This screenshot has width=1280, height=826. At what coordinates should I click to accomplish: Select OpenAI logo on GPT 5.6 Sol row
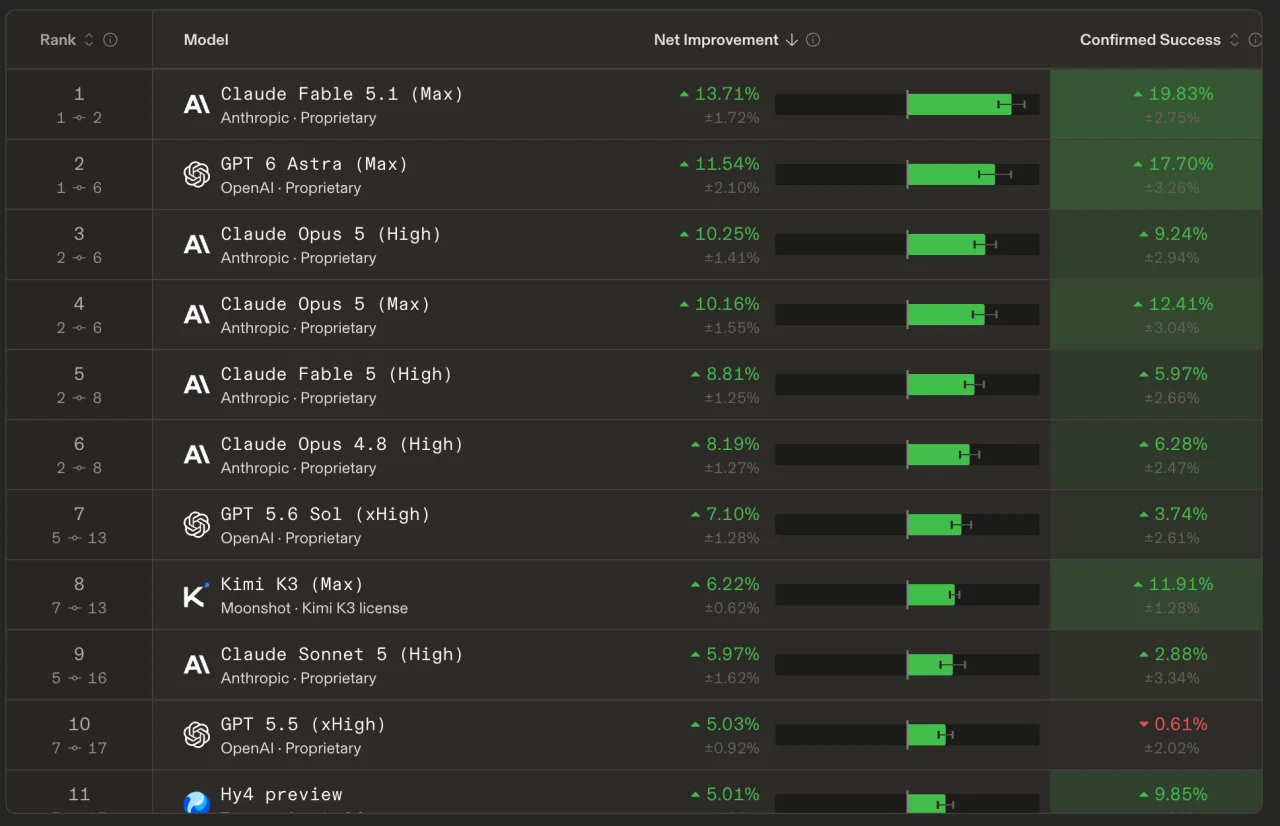(x=197, y=524)
